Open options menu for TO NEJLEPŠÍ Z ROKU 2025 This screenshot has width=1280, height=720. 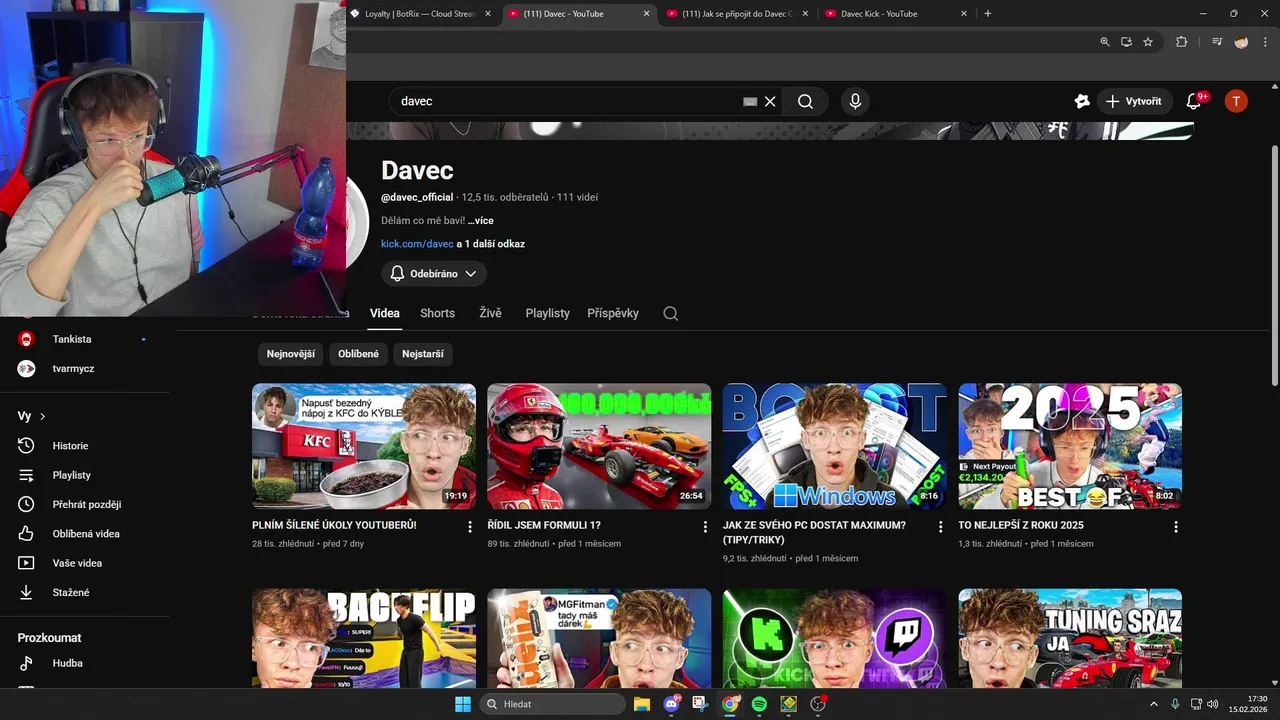1176,526
